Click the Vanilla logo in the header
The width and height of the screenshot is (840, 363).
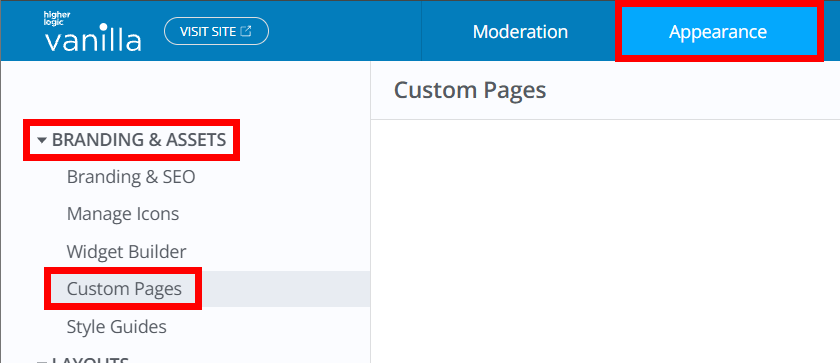pyautogui.click(x=93, y=32)
